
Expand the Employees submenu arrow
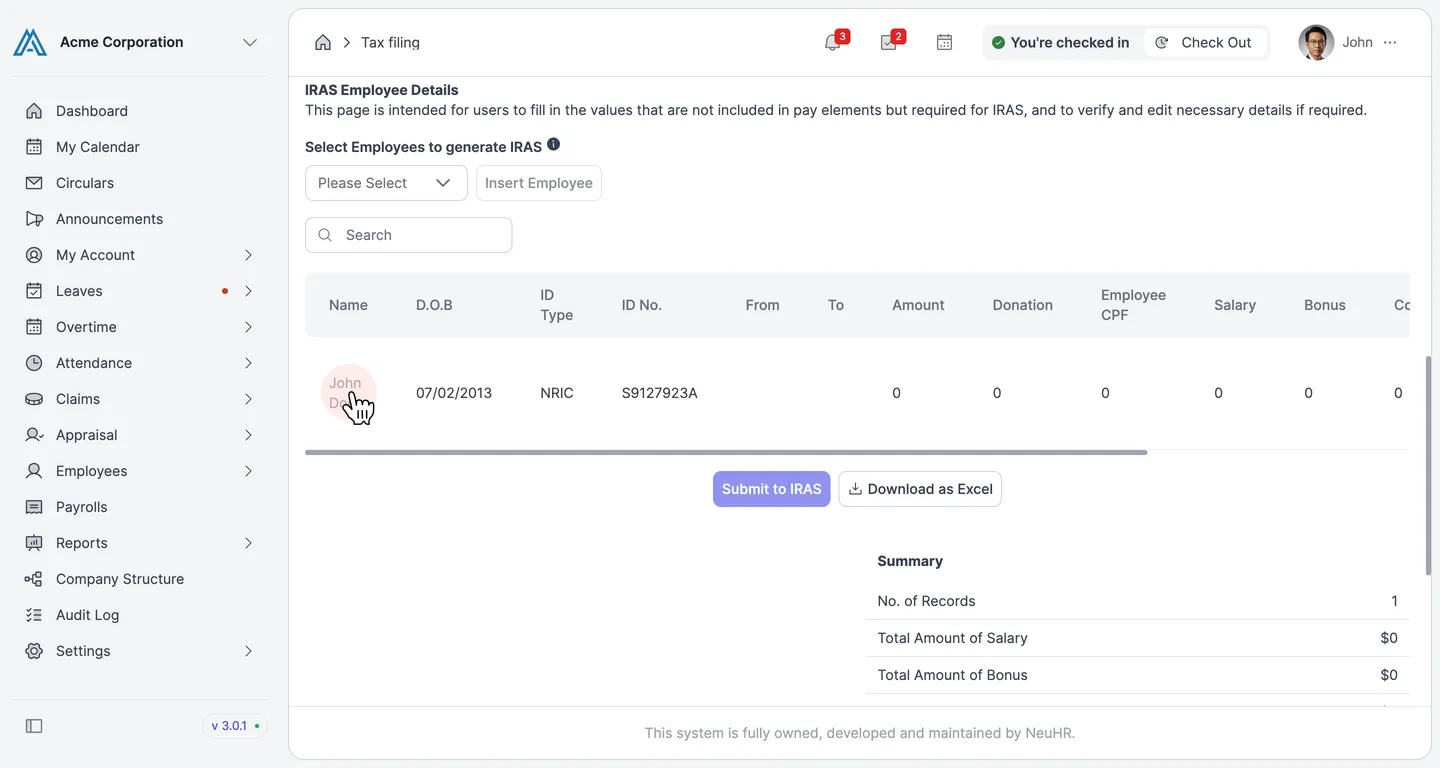click(x=248, y=471)
